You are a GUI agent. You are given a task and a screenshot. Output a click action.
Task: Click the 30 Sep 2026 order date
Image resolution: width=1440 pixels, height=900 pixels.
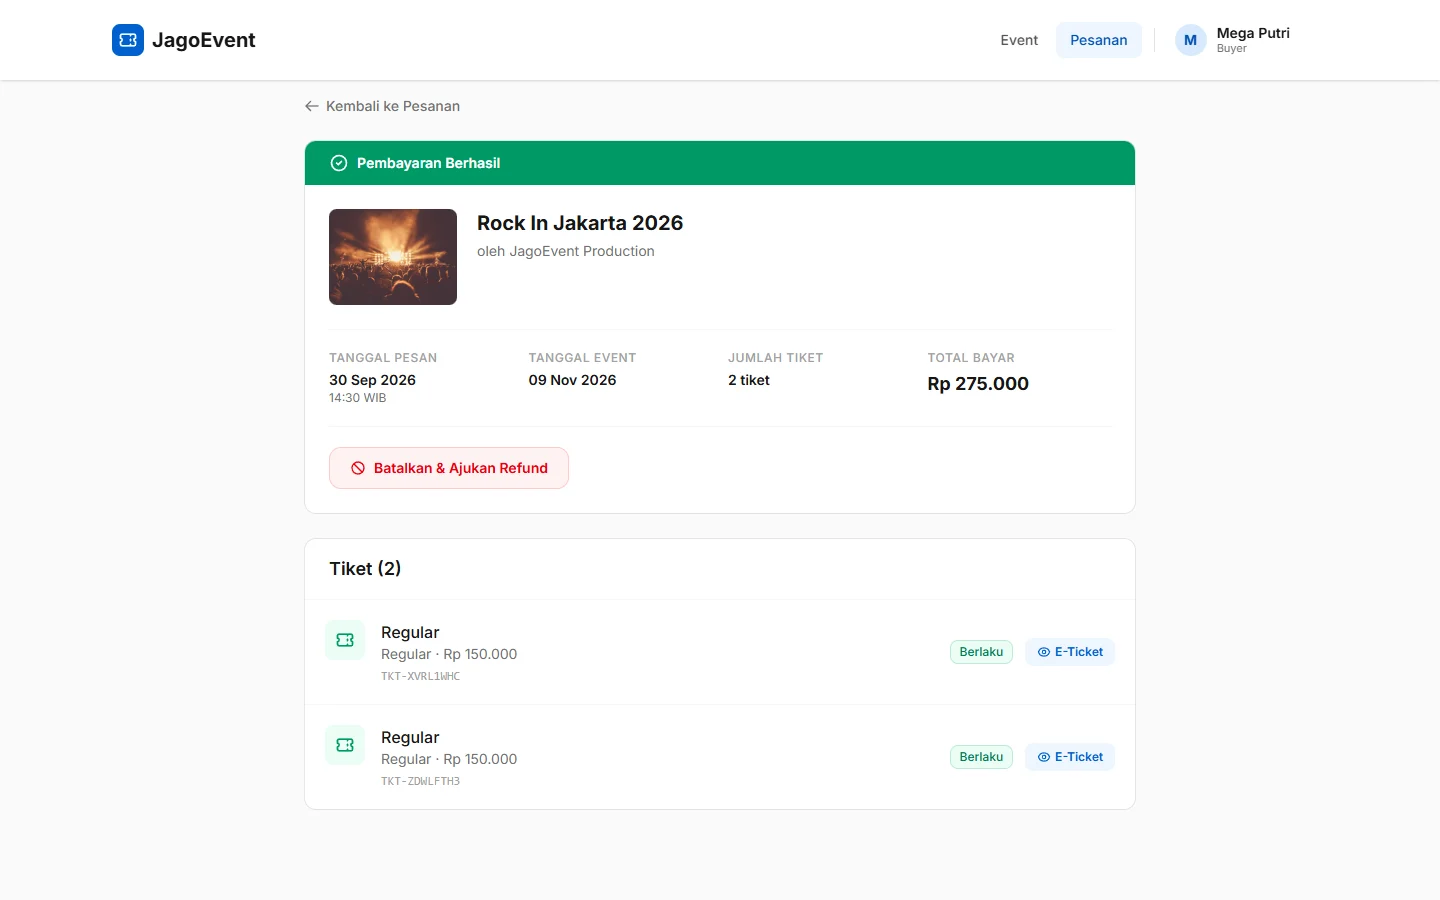click(372, 380)
